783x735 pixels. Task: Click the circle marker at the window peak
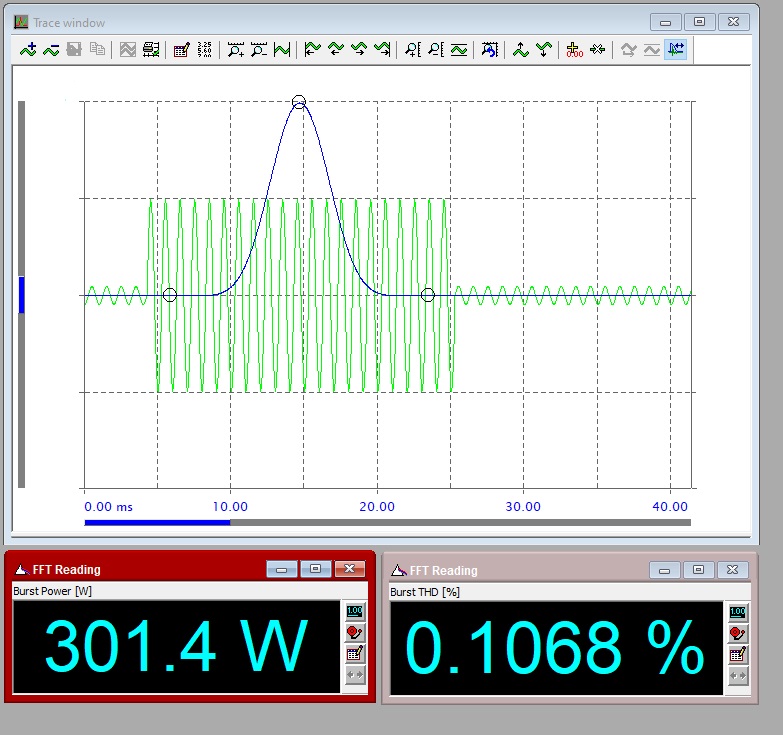pyautogui.click(x=299, y=102)
